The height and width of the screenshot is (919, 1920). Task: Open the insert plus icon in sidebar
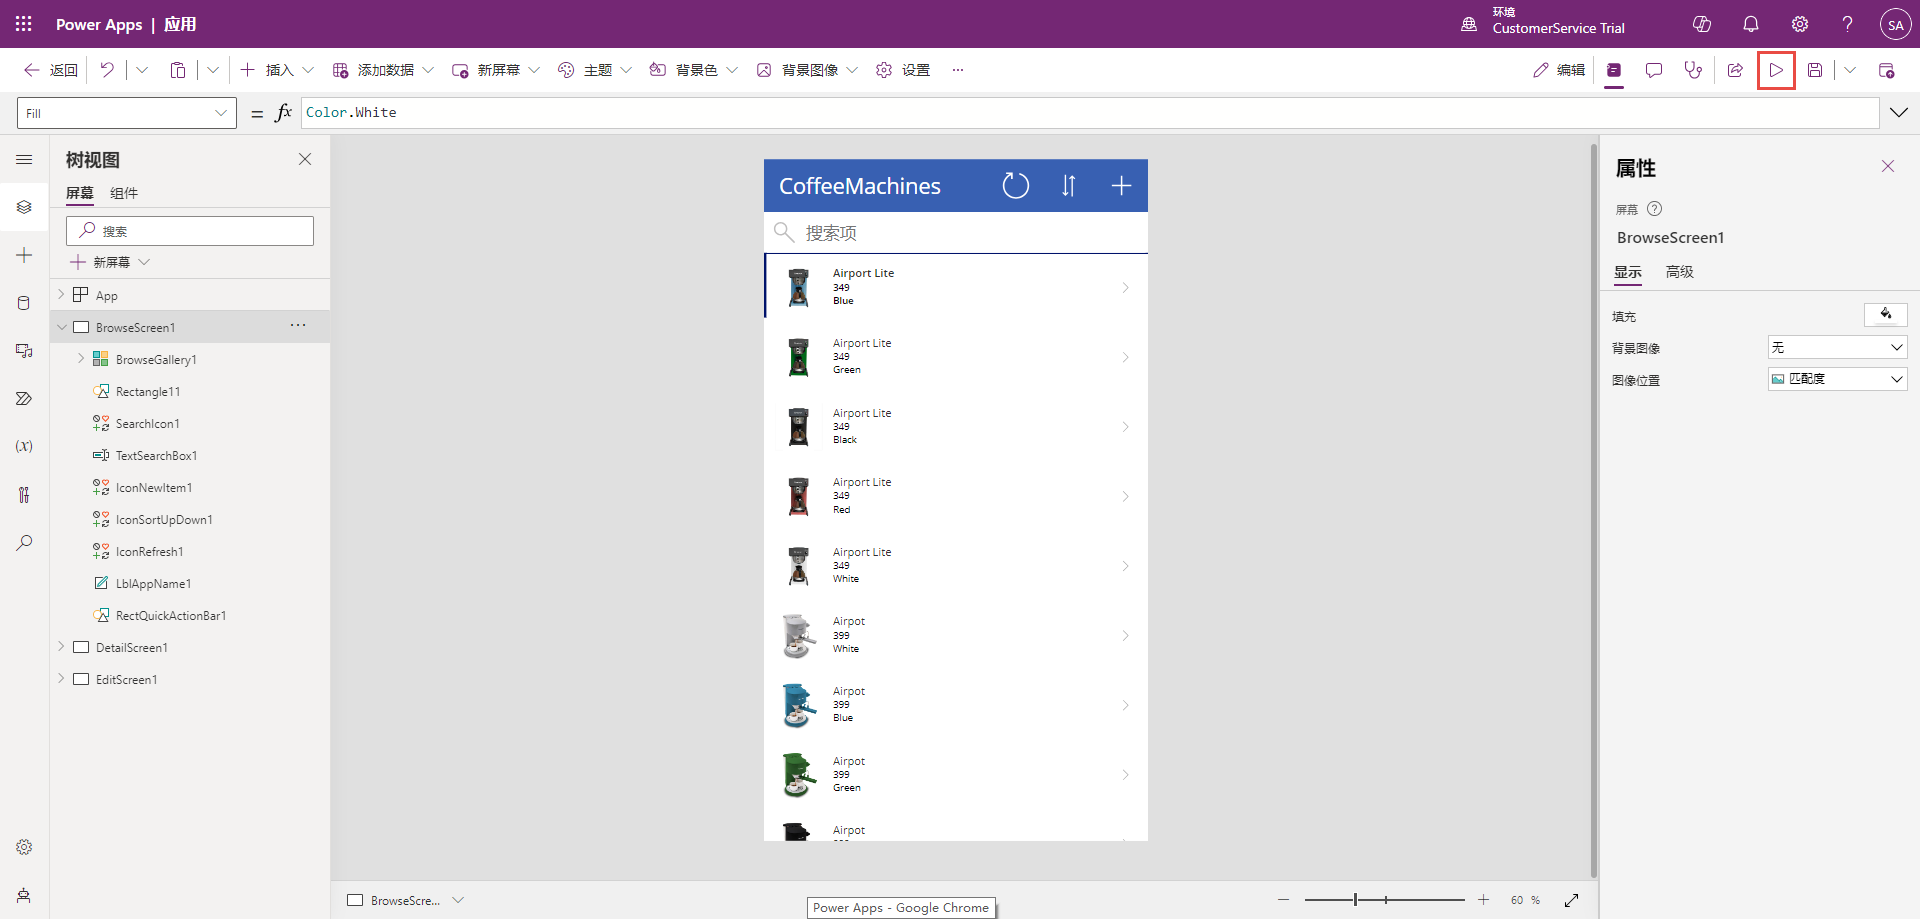tap(24, 255)
